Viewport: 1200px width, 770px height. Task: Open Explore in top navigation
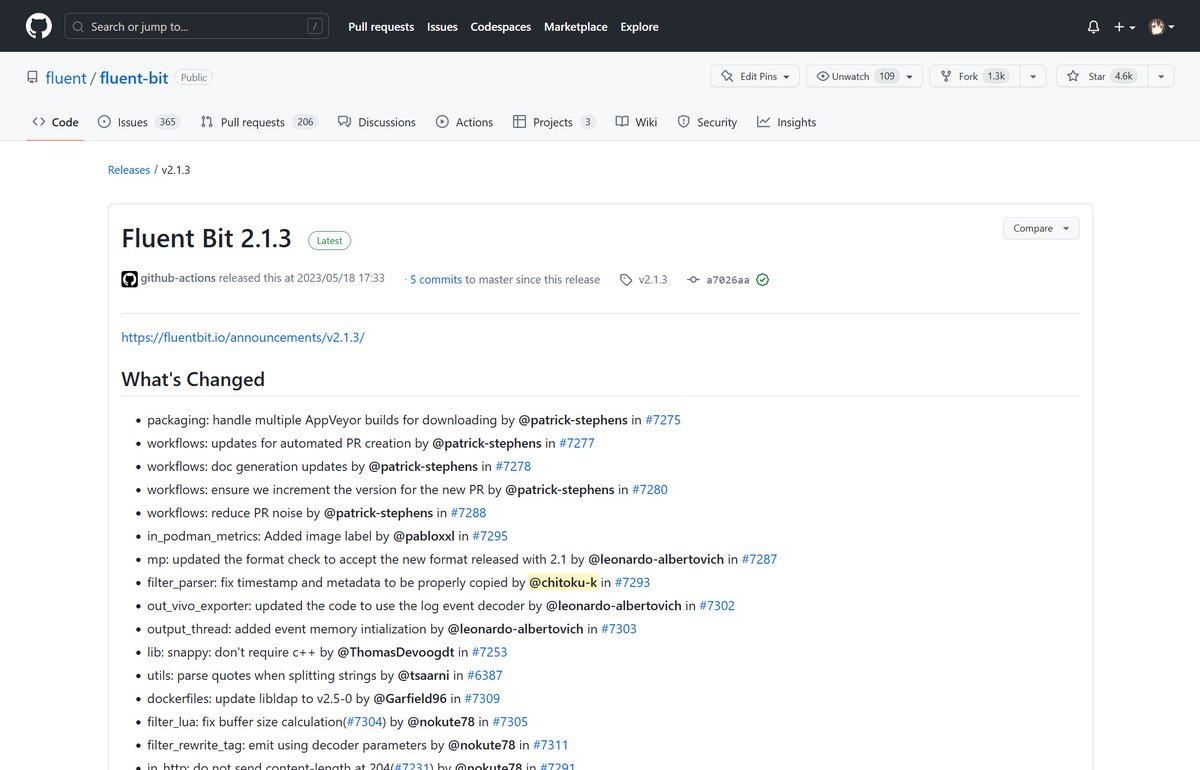(639, 27)
